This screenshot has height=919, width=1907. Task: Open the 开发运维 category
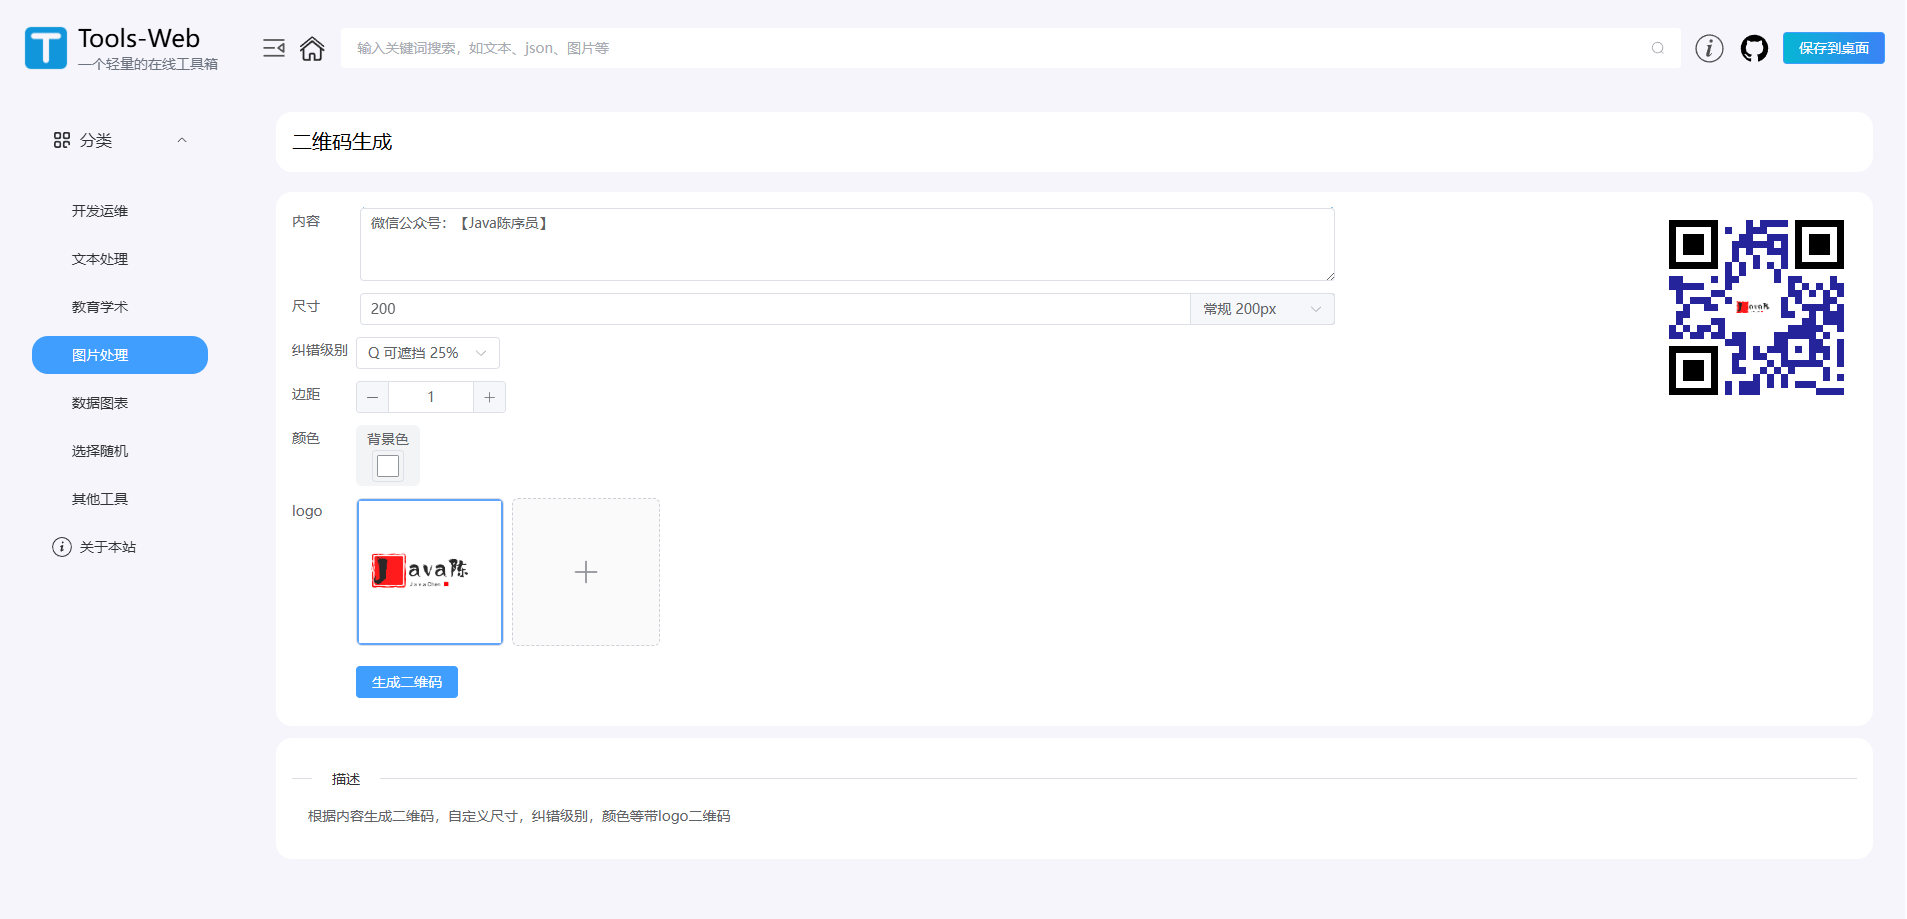(100, 211)
